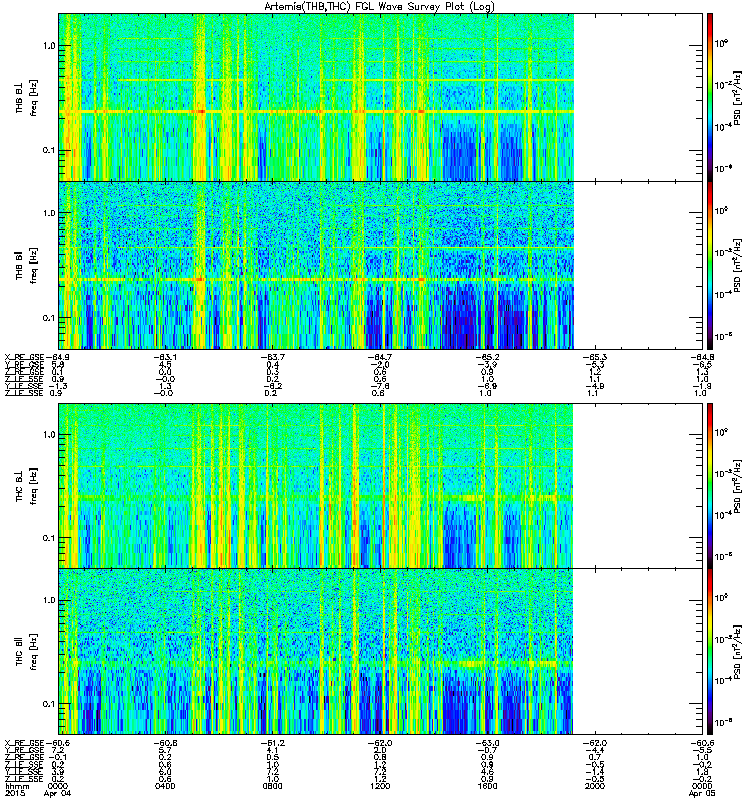Image resolution: width=750 pixels, height=800 pixels.
Task: Click the bottom panel's 0.1 frequency tick label
Action: coord(49,704)
